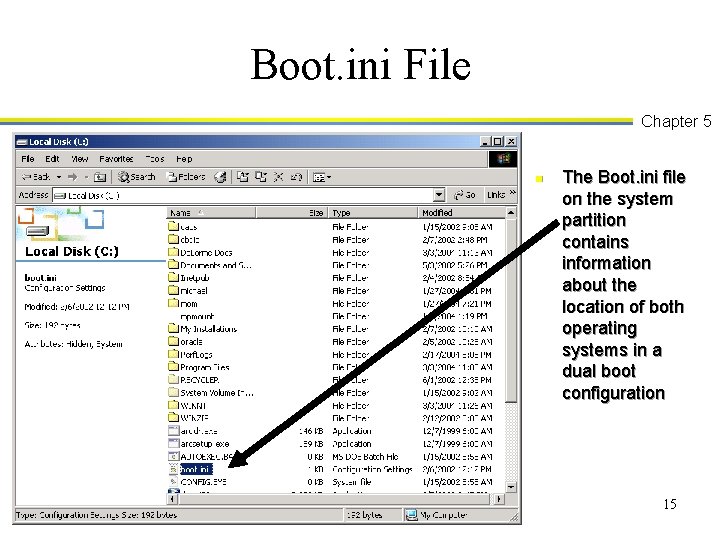Click inside the Address bar field

coord(243,195)
